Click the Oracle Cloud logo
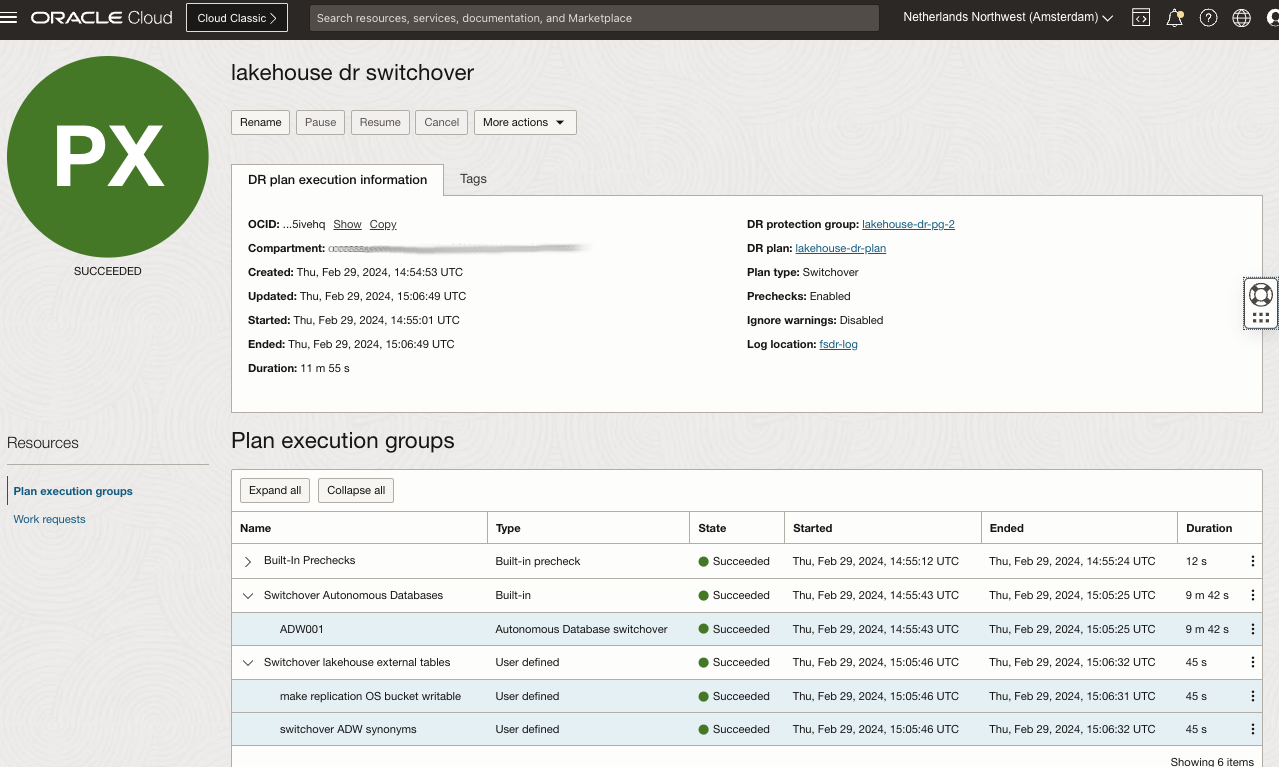 (x=102, y=18)
